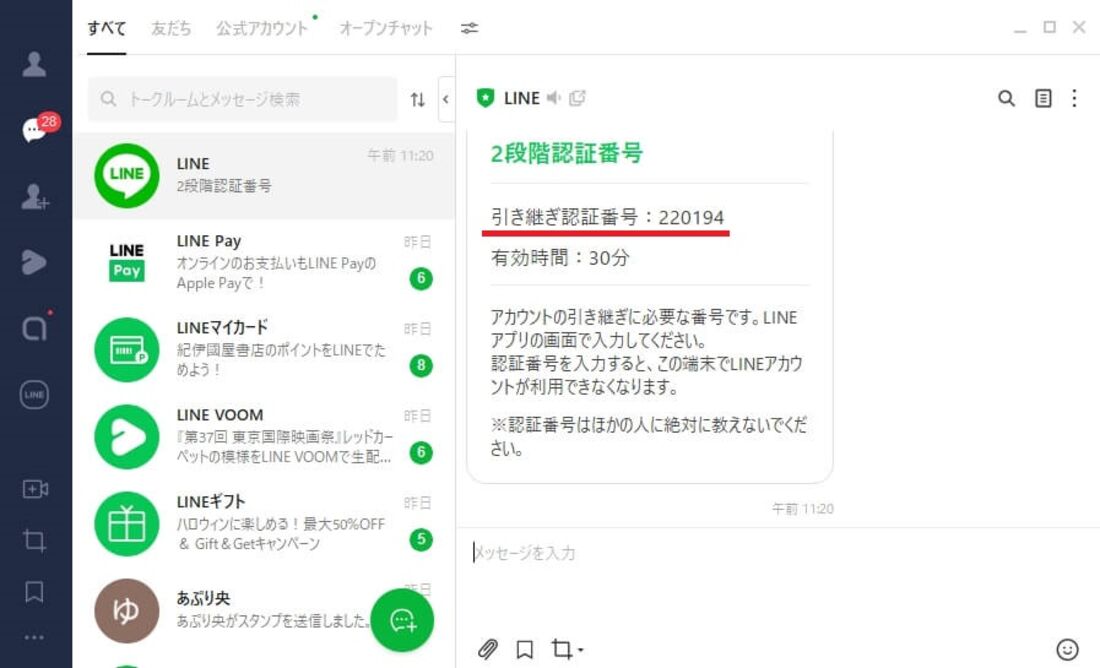Collapse the chat list panel

(x=445, y=99)
